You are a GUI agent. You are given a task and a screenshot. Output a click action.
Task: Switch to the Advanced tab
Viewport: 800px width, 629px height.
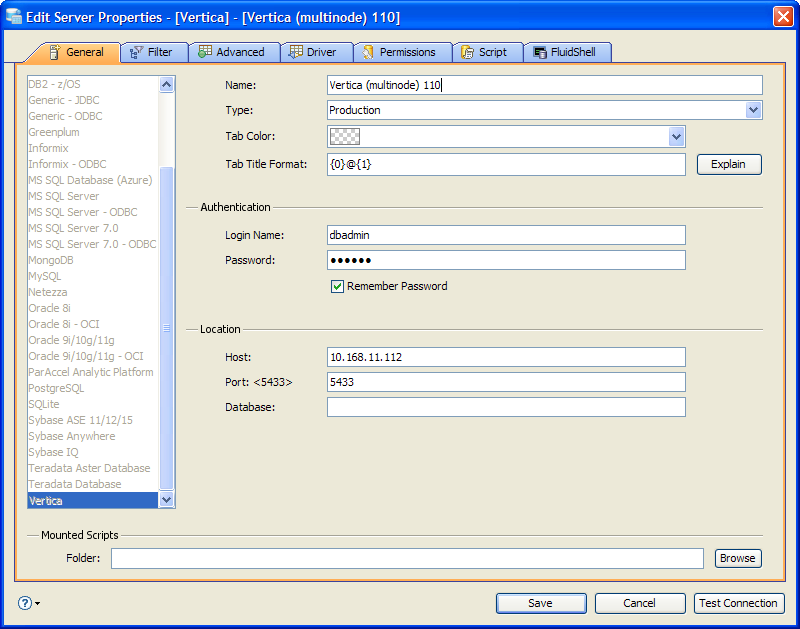pyautogui.click(x=234, y=52)
